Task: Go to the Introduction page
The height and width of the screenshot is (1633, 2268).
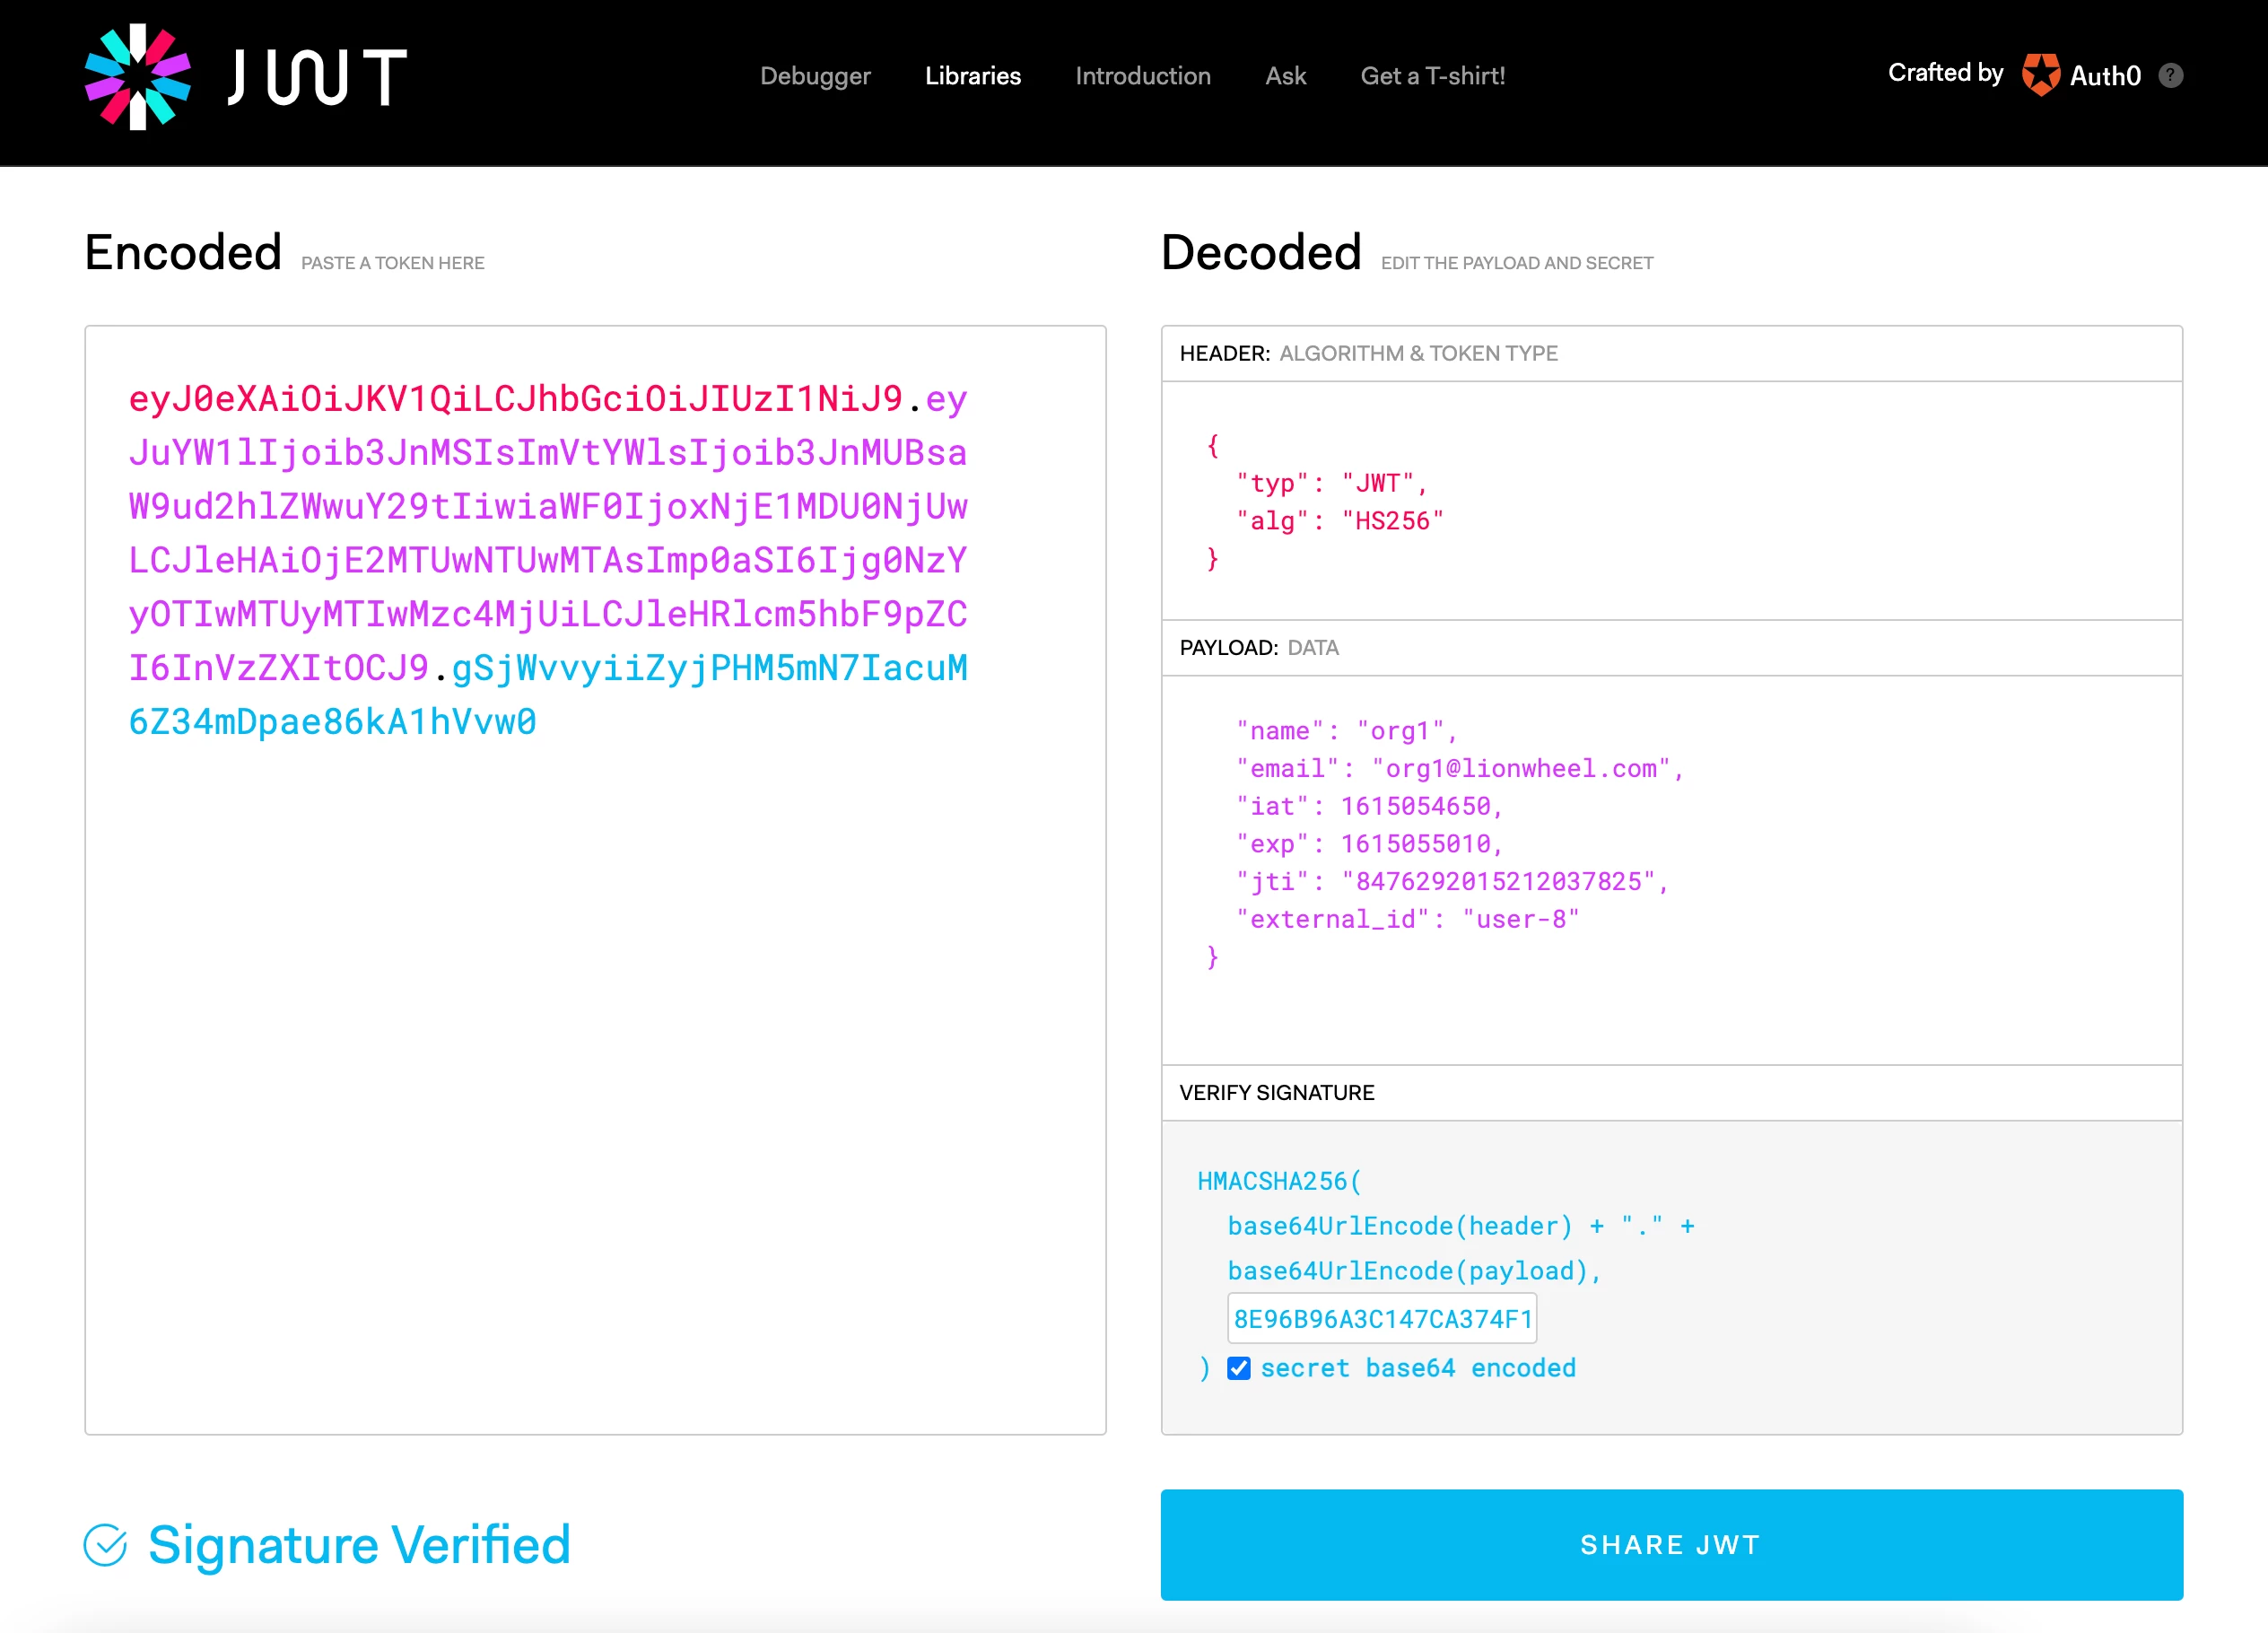Action: tap(1142, 76)
